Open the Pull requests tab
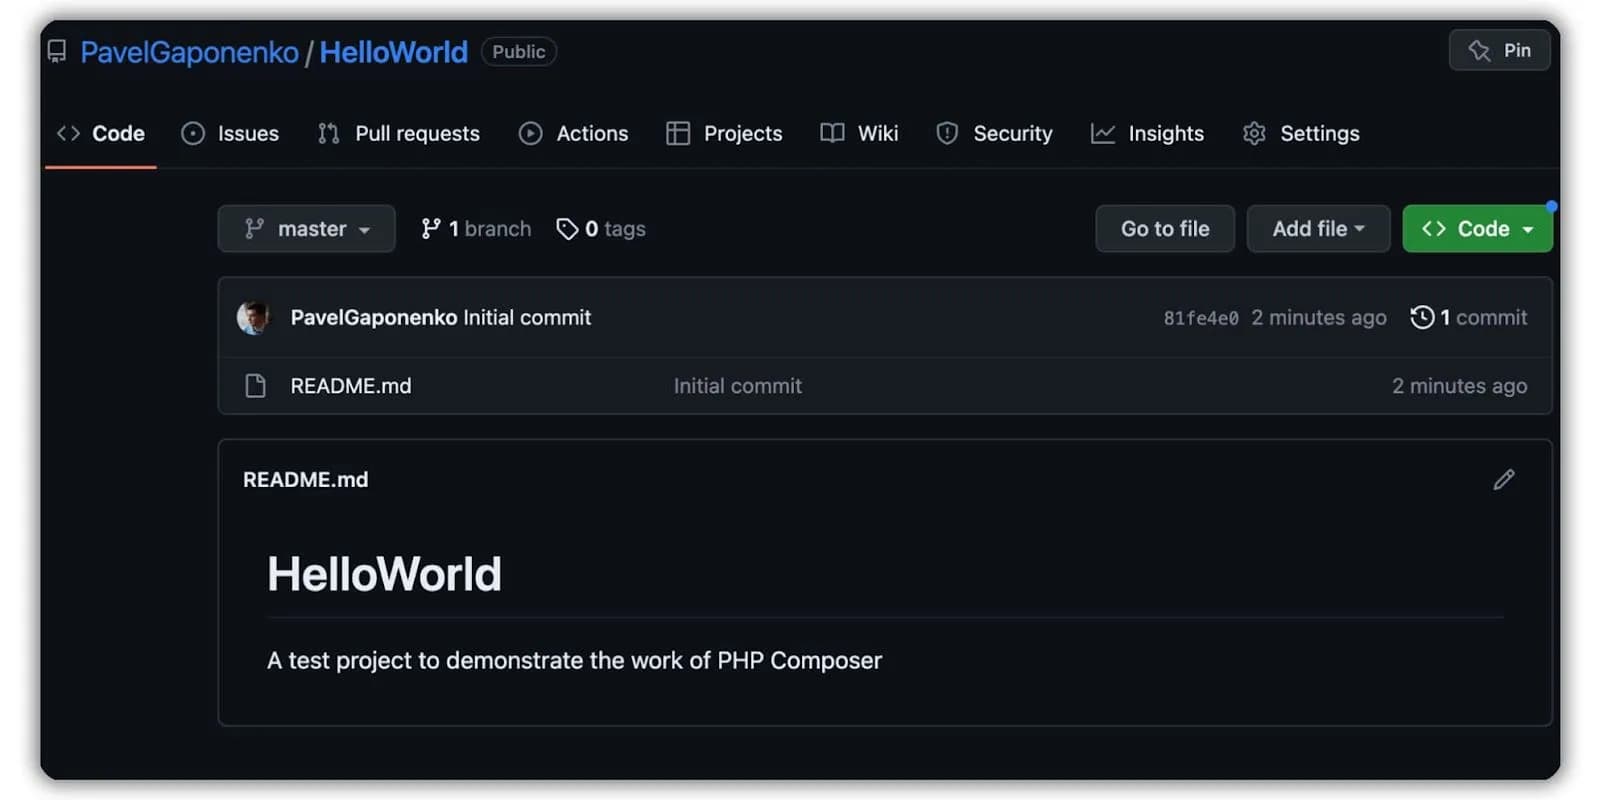The image size is (1600, 800). (x=398, y=133)
